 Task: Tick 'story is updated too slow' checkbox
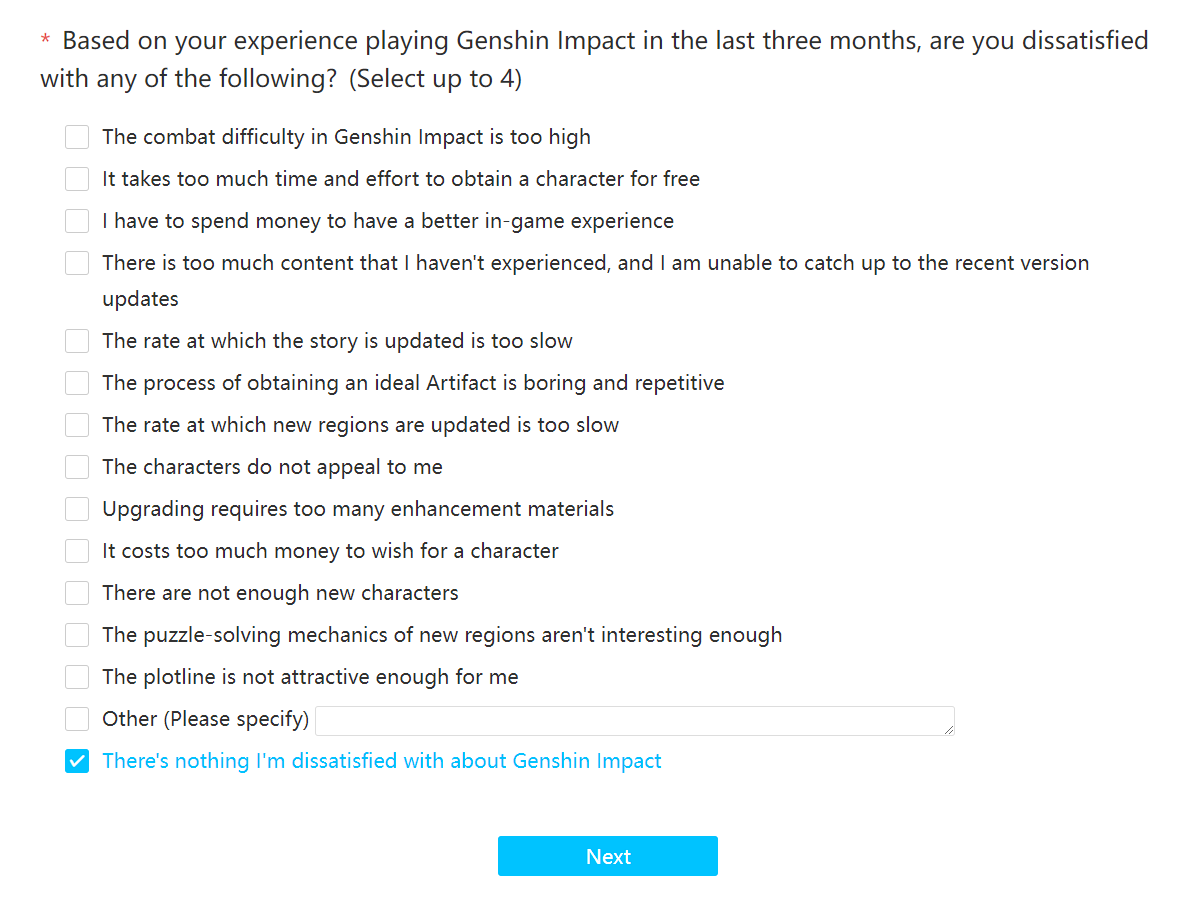pyautogui.click(x=77, y=341)
